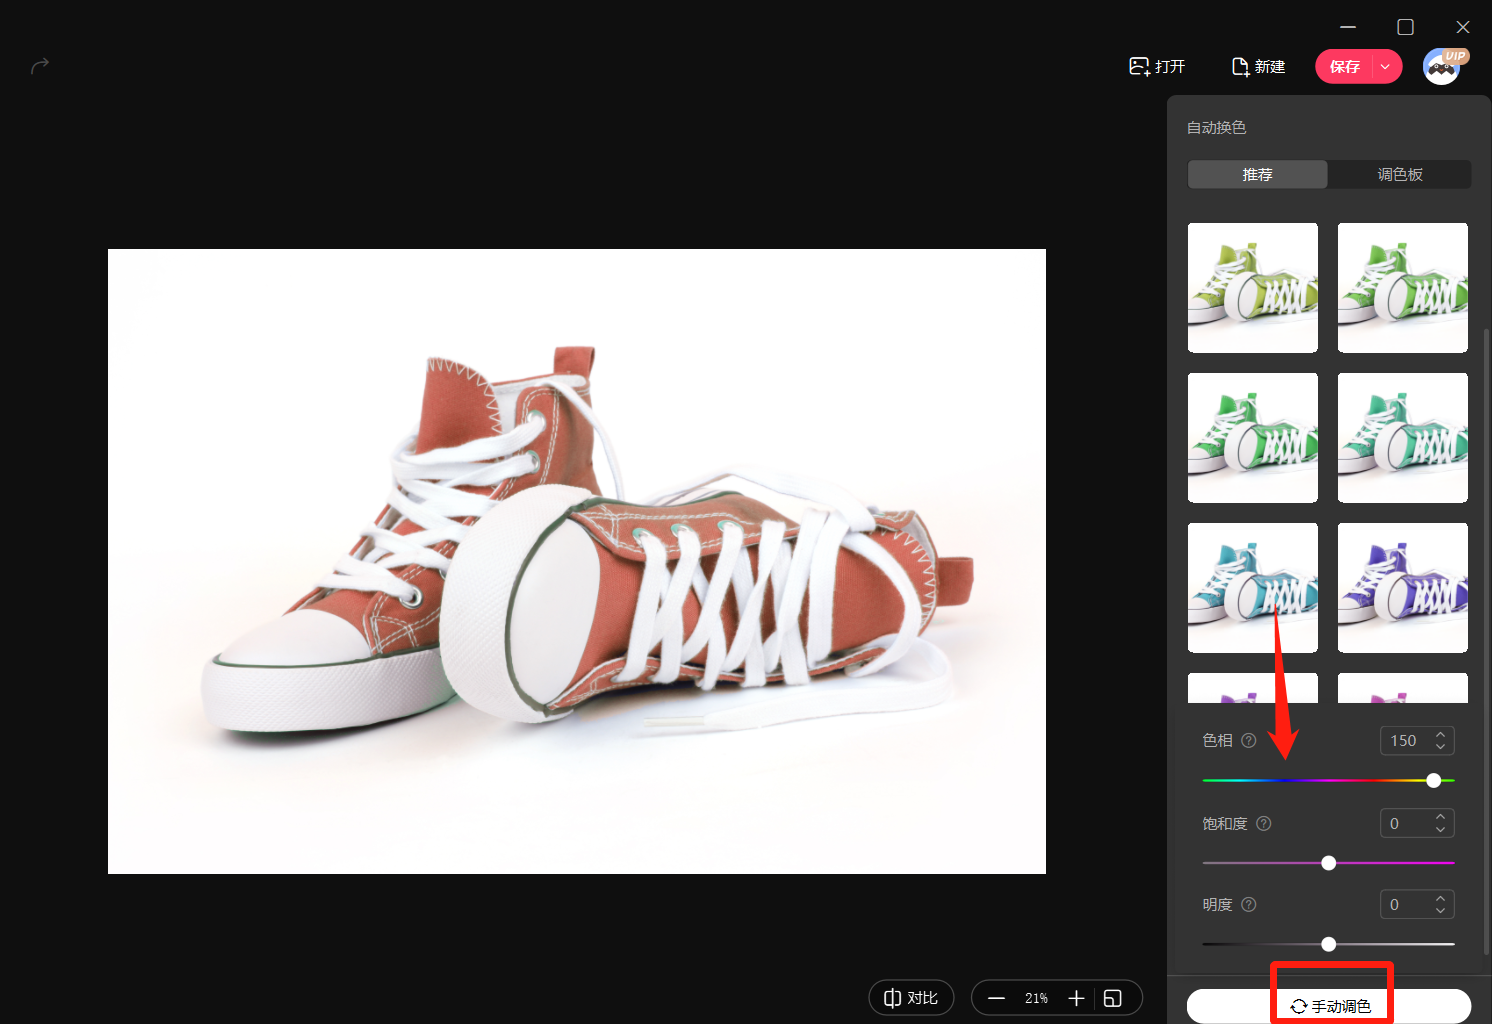Zoom out with the minus icon
The height and width of the screenshot is (1024, 1492).
[x=996, y=998]
